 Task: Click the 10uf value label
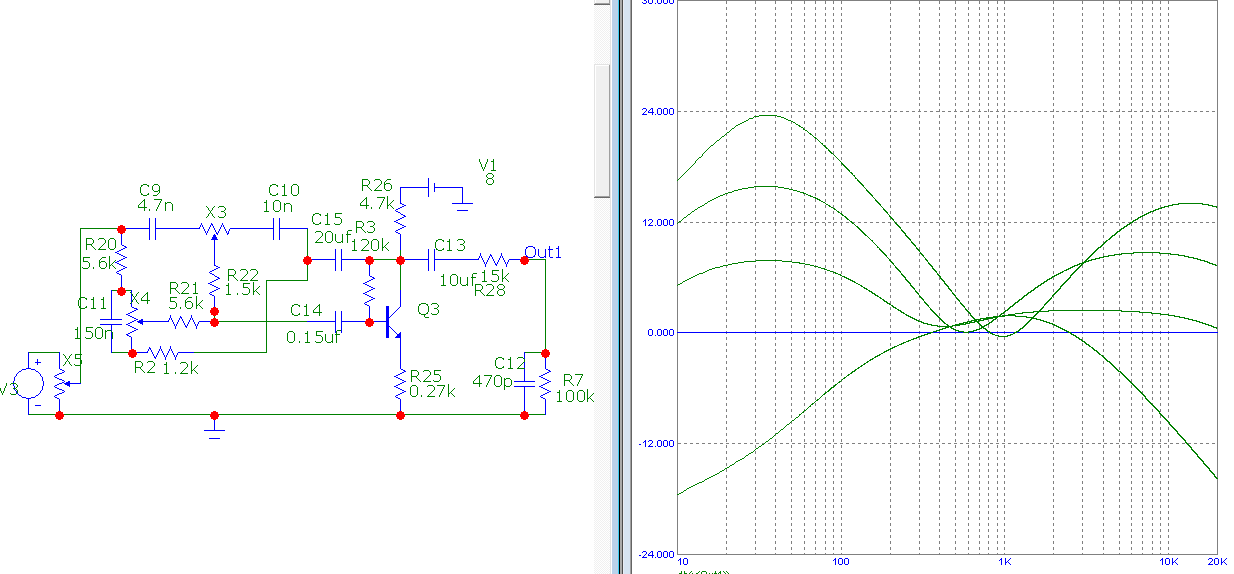click(x=456, y=280)
